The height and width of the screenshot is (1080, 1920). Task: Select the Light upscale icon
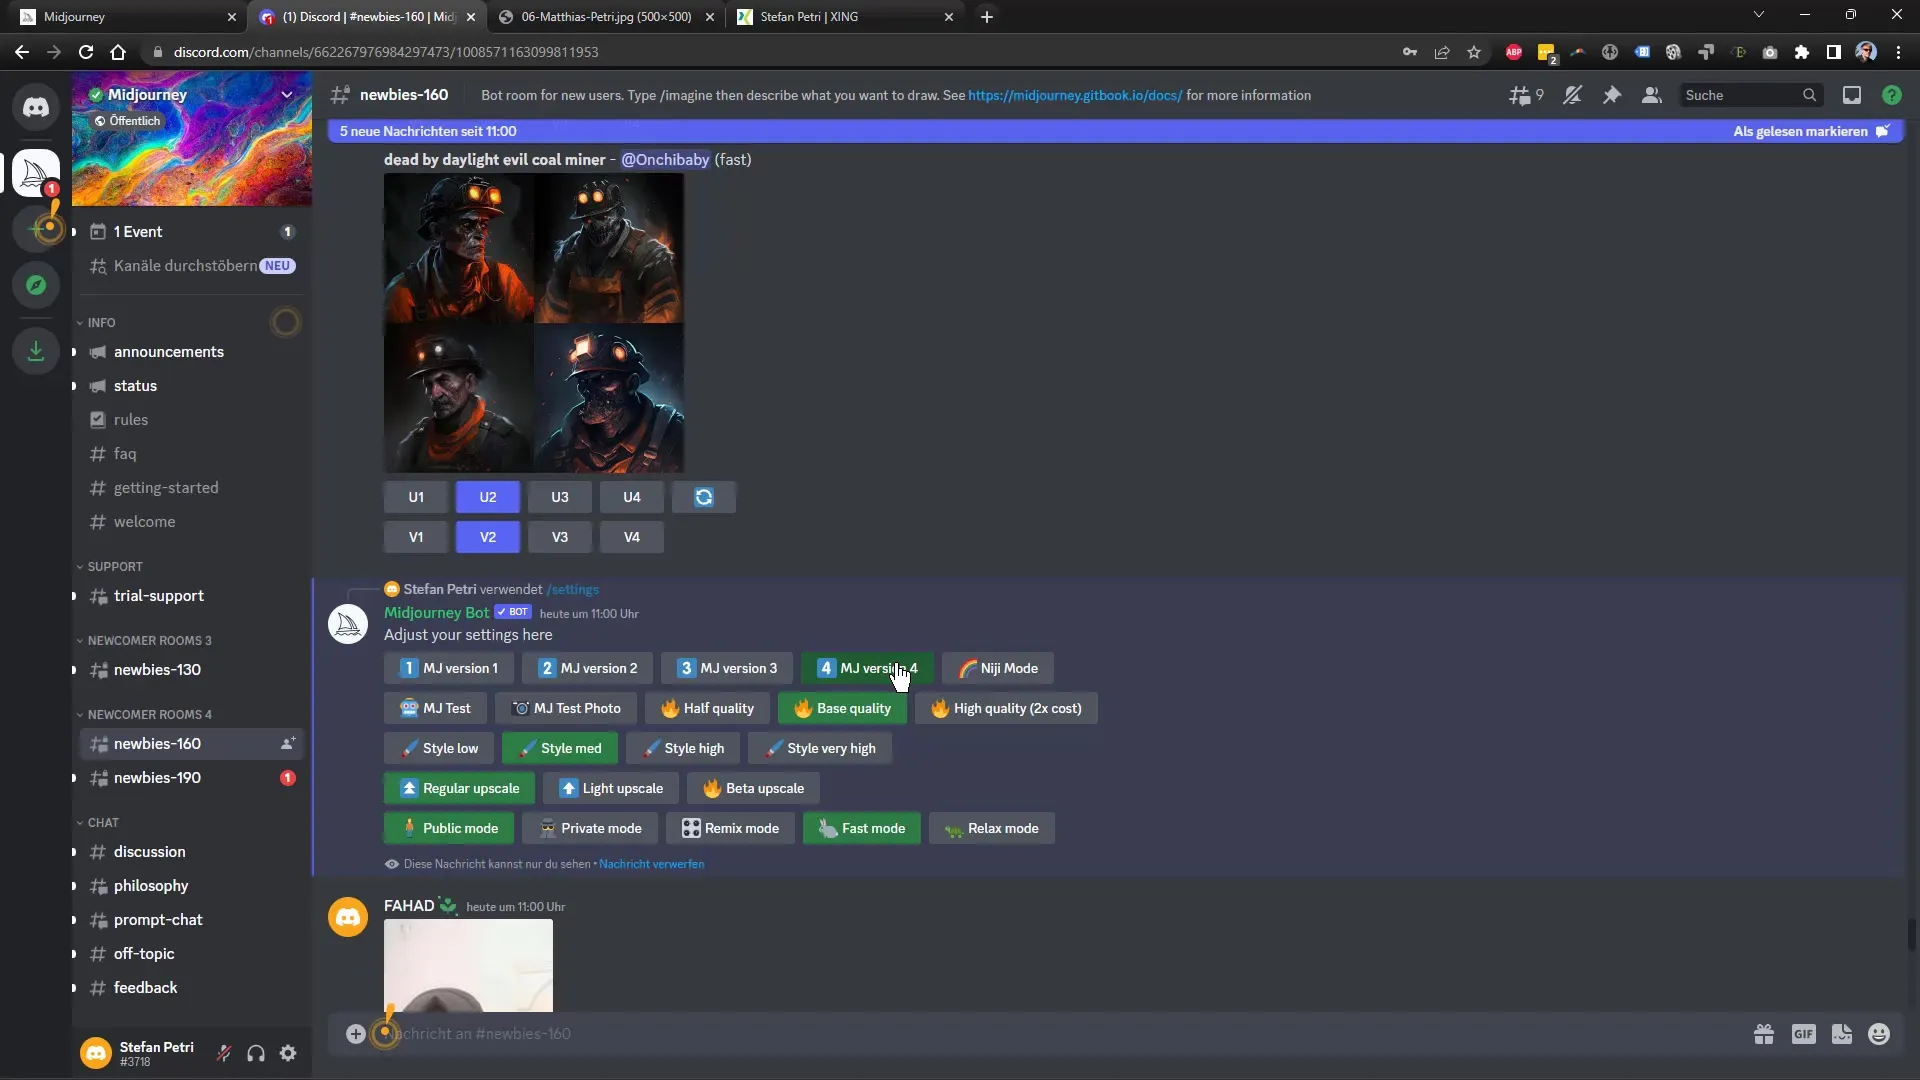tap(567, 787)
